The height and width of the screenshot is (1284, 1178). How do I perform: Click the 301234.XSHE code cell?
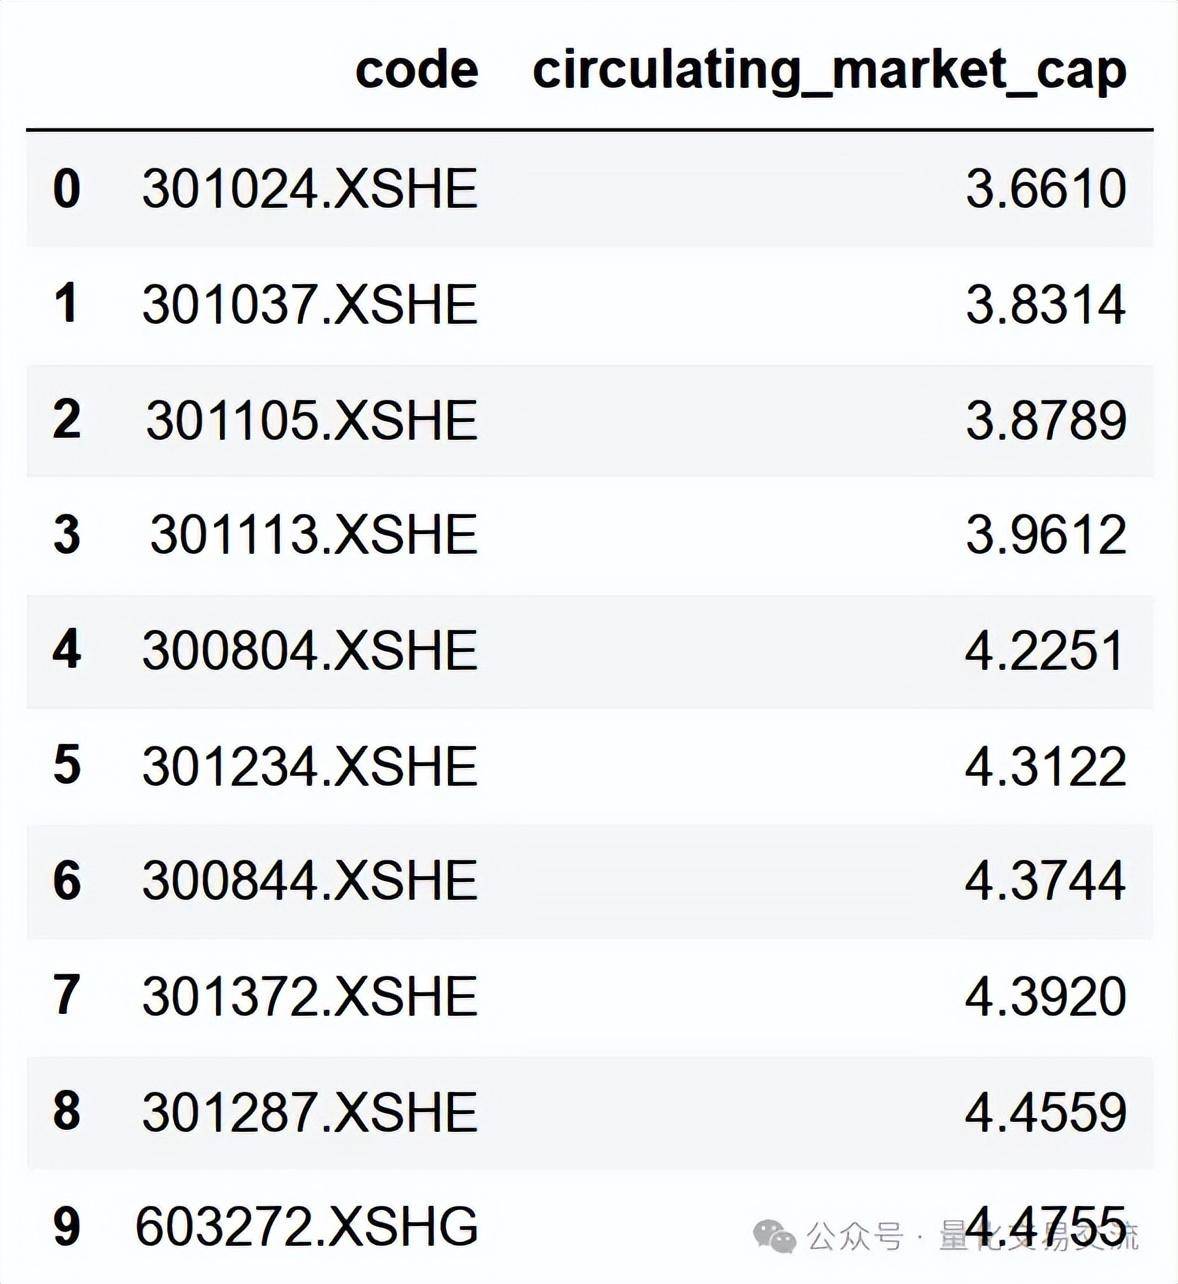click(310, 766)
